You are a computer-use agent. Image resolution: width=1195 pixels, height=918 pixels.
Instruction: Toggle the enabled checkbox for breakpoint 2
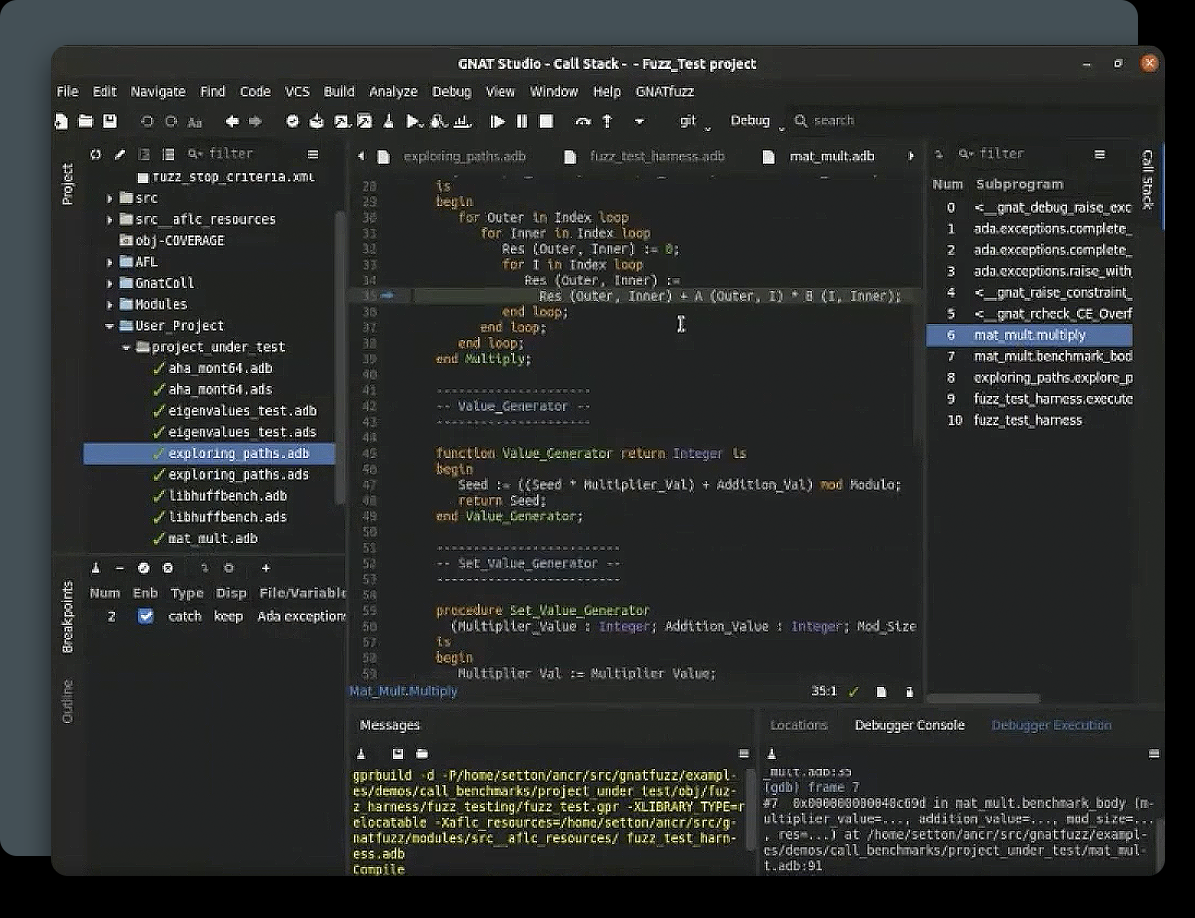coord(146,616)
